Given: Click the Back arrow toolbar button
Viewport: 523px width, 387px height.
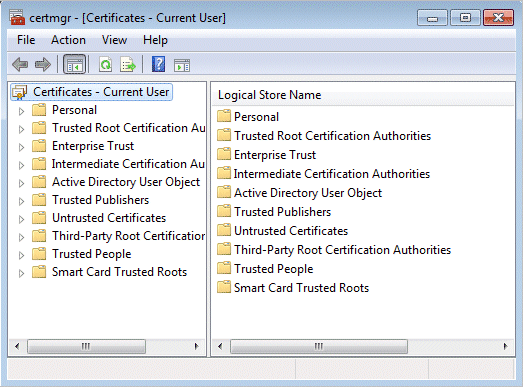Looking at the screenshot, I should [20, 64].
